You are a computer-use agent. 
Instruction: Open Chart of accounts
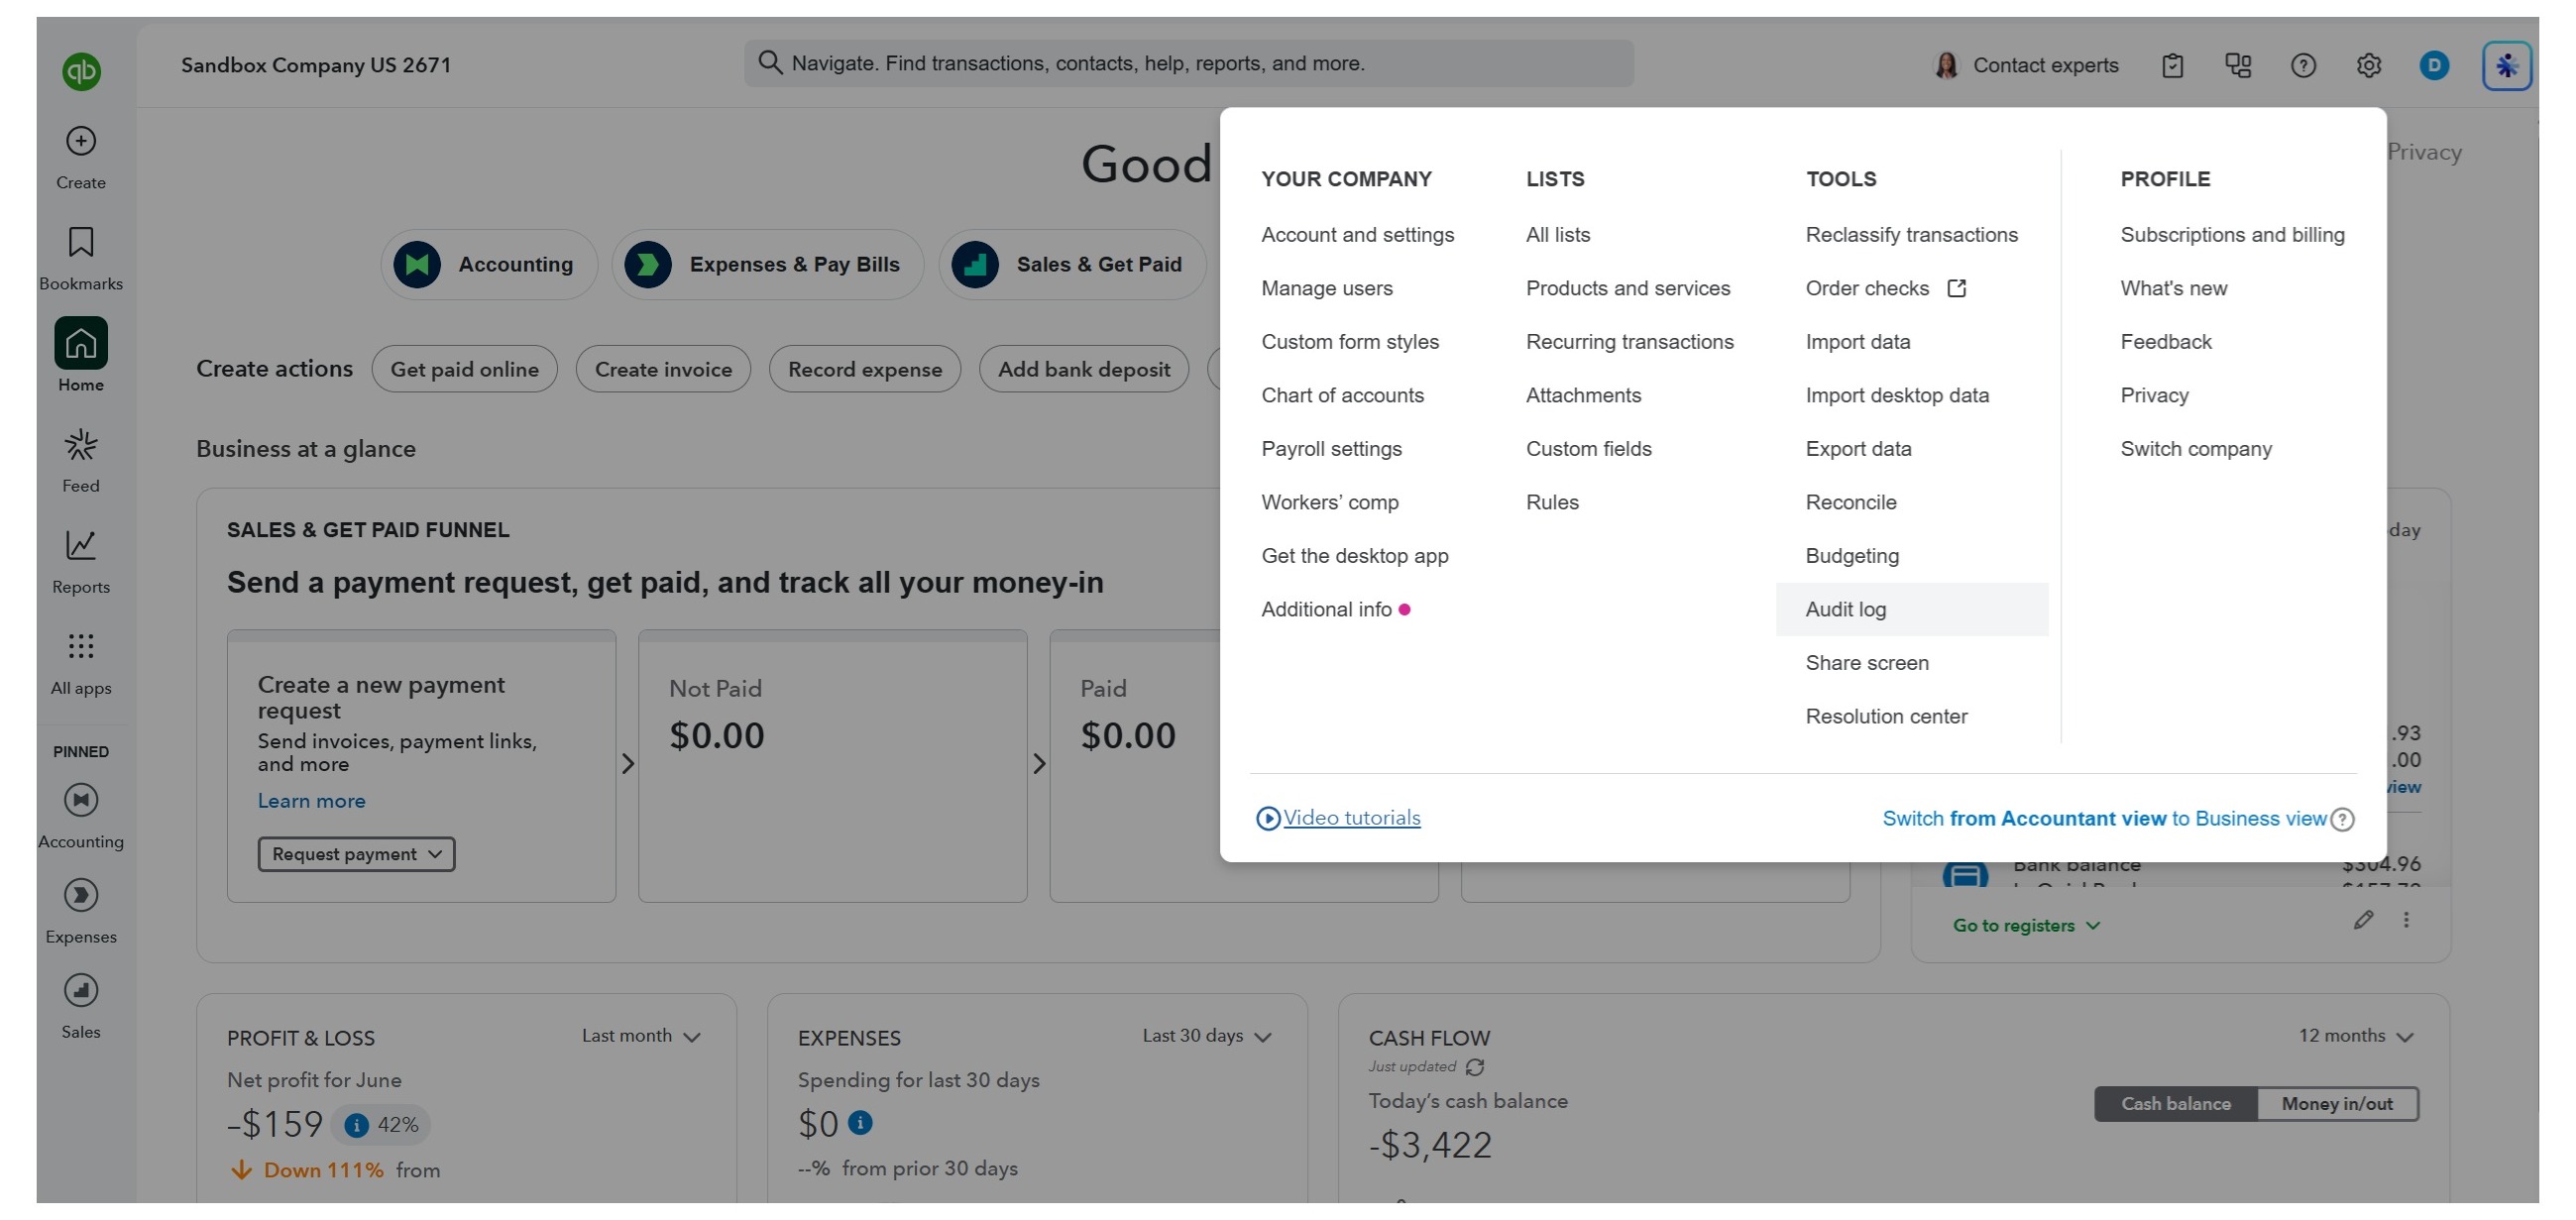coord(1342,395)
